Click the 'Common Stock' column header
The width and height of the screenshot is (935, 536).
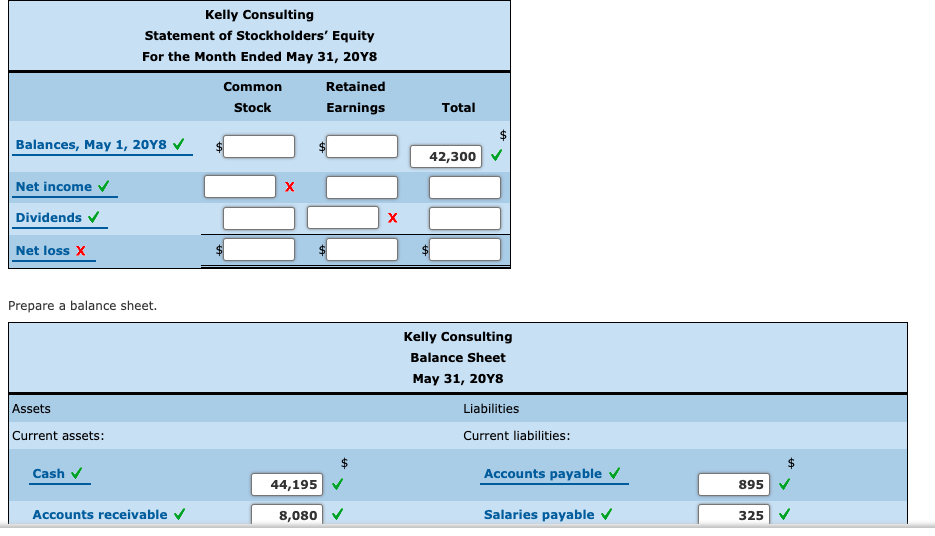(252, 97)
